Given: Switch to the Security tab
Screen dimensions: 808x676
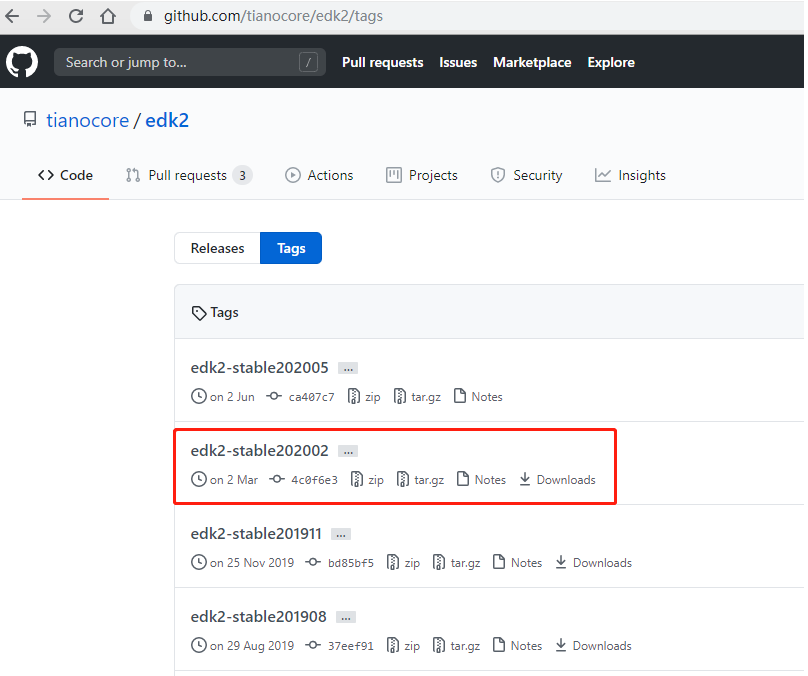Looking at the screenshot, I should 526,175.
